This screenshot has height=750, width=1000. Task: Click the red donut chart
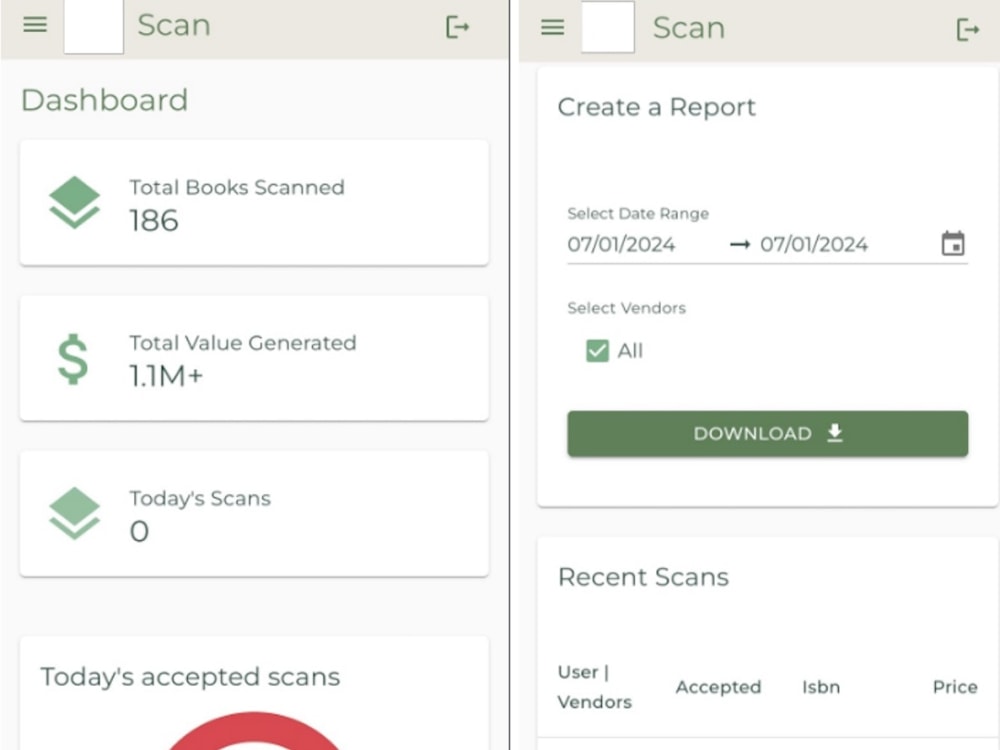pos(254,731)
